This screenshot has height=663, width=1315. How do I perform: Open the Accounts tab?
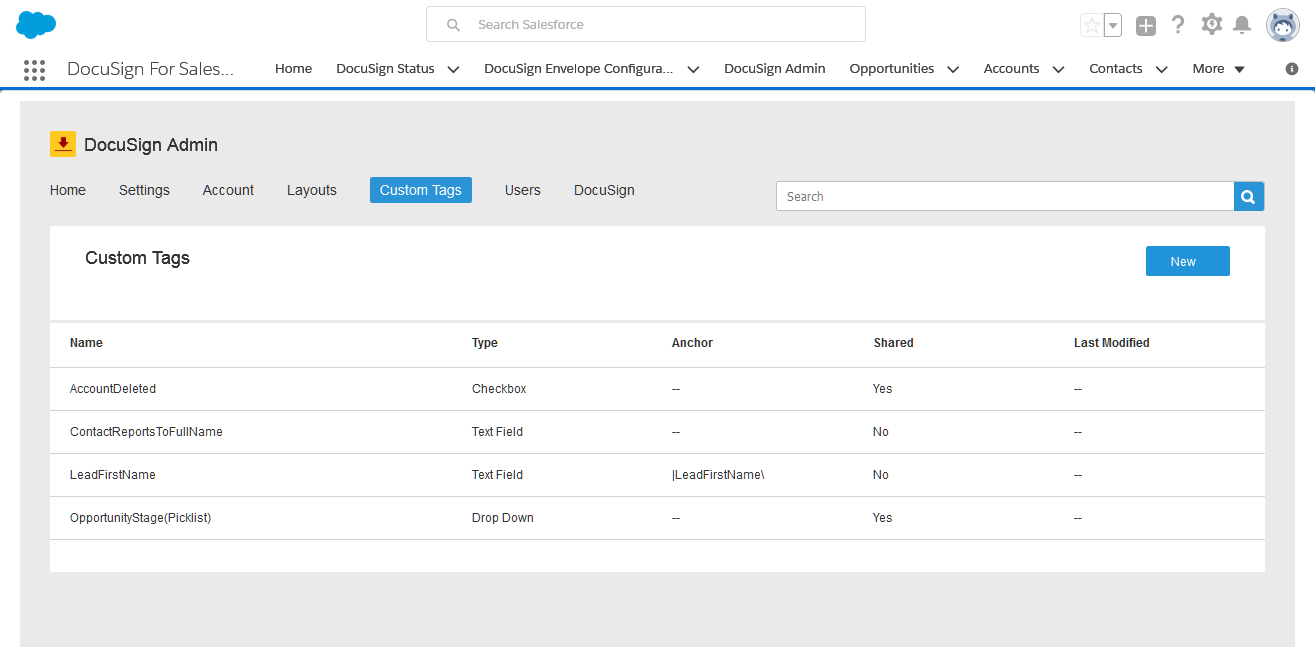tap(1011, 69)
